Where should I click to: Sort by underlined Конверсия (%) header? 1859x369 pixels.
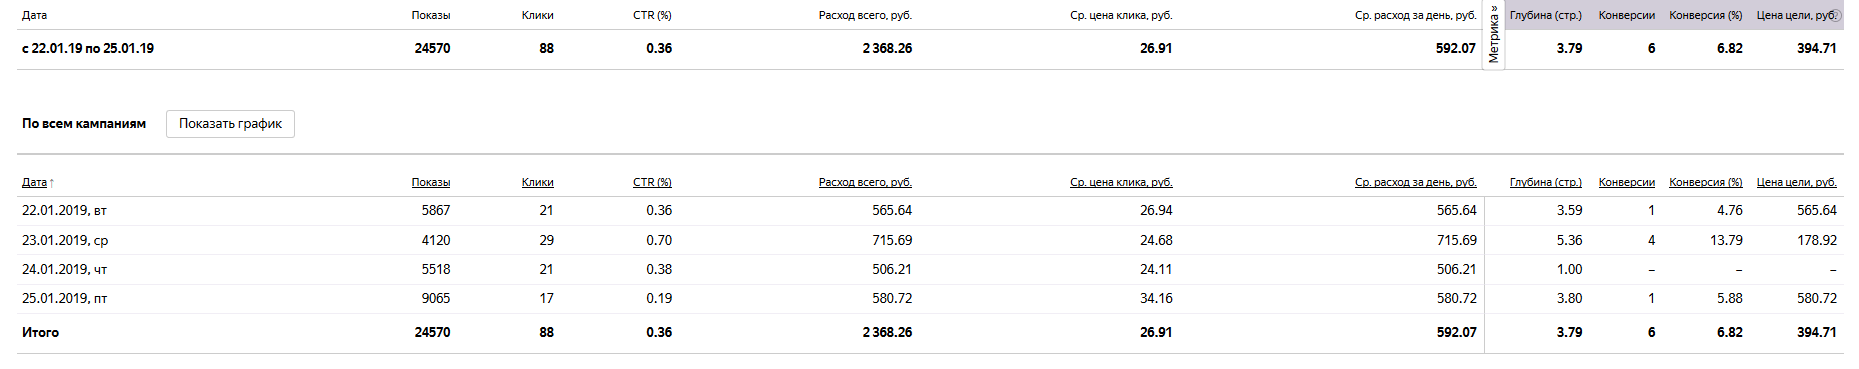(x=1706, y=182)
